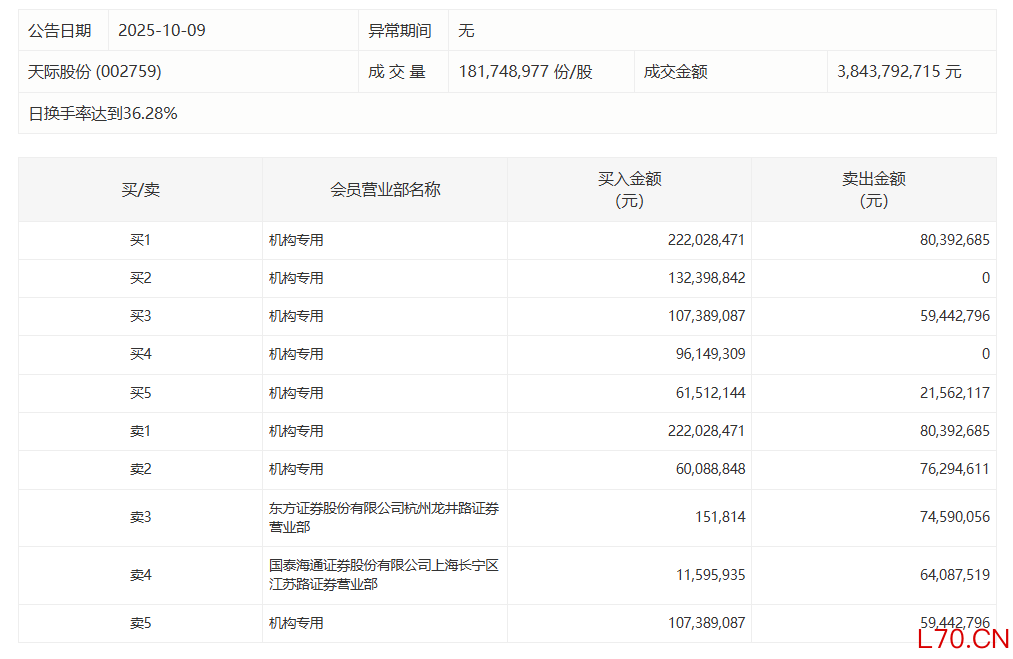
Task: Click the 买/卖 column header
Action: (140, 189)
